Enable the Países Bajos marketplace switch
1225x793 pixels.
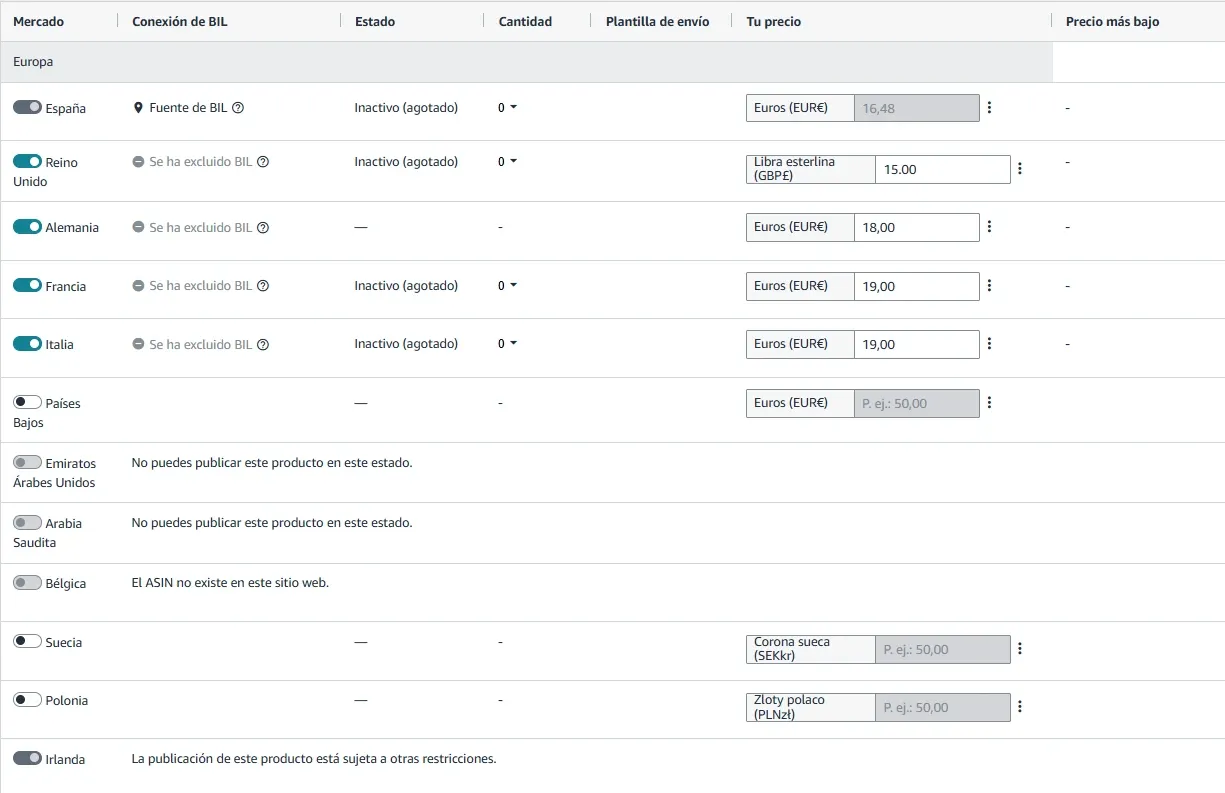(27, 402)
